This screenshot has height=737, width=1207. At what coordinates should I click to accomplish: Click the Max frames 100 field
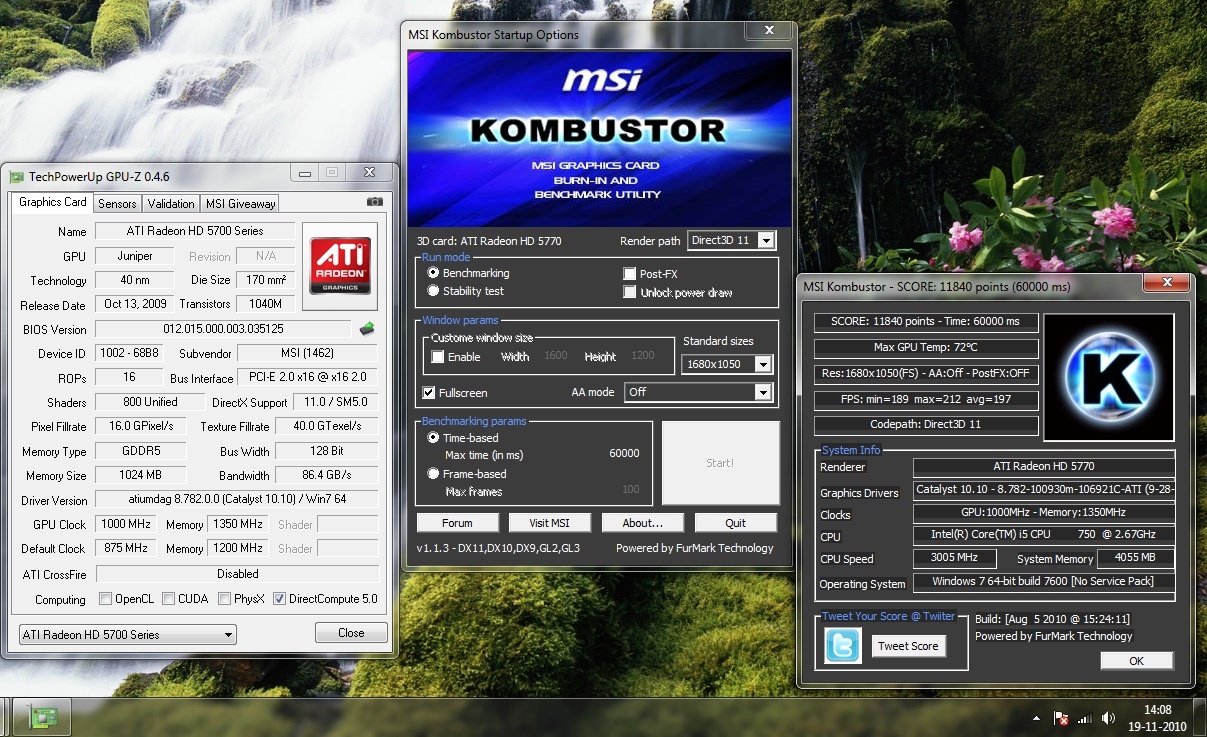(x=630, y=490)
